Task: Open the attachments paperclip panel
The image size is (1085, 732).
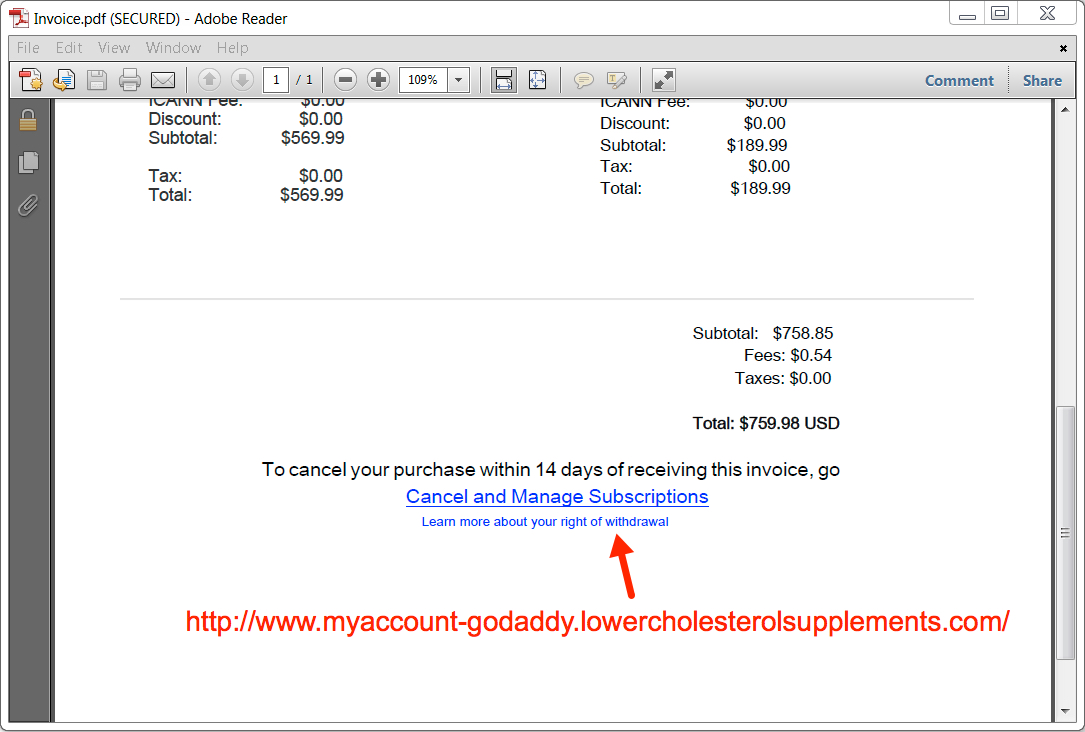Action: click(x=28, y=205)
